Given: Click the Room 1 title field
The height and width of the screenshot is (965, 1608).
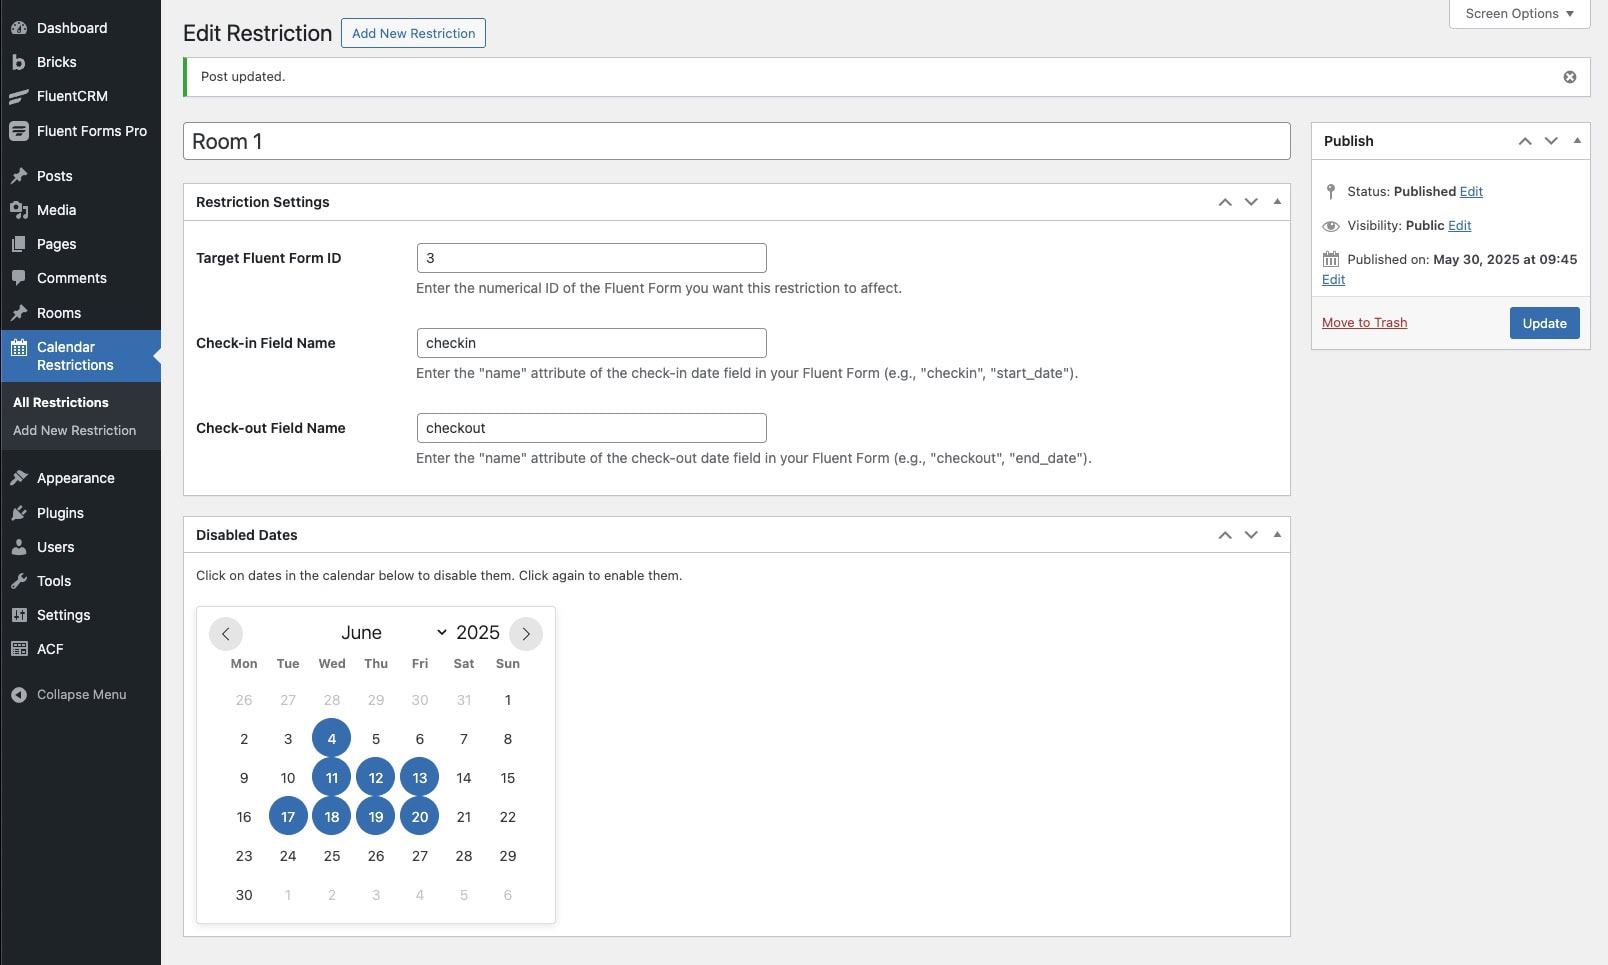Looking at the screenshot, I should (737, 141).
